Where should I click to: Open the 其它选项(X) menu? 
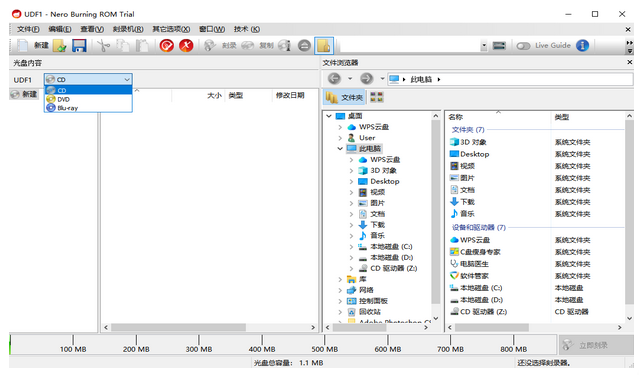coord(171,29)
